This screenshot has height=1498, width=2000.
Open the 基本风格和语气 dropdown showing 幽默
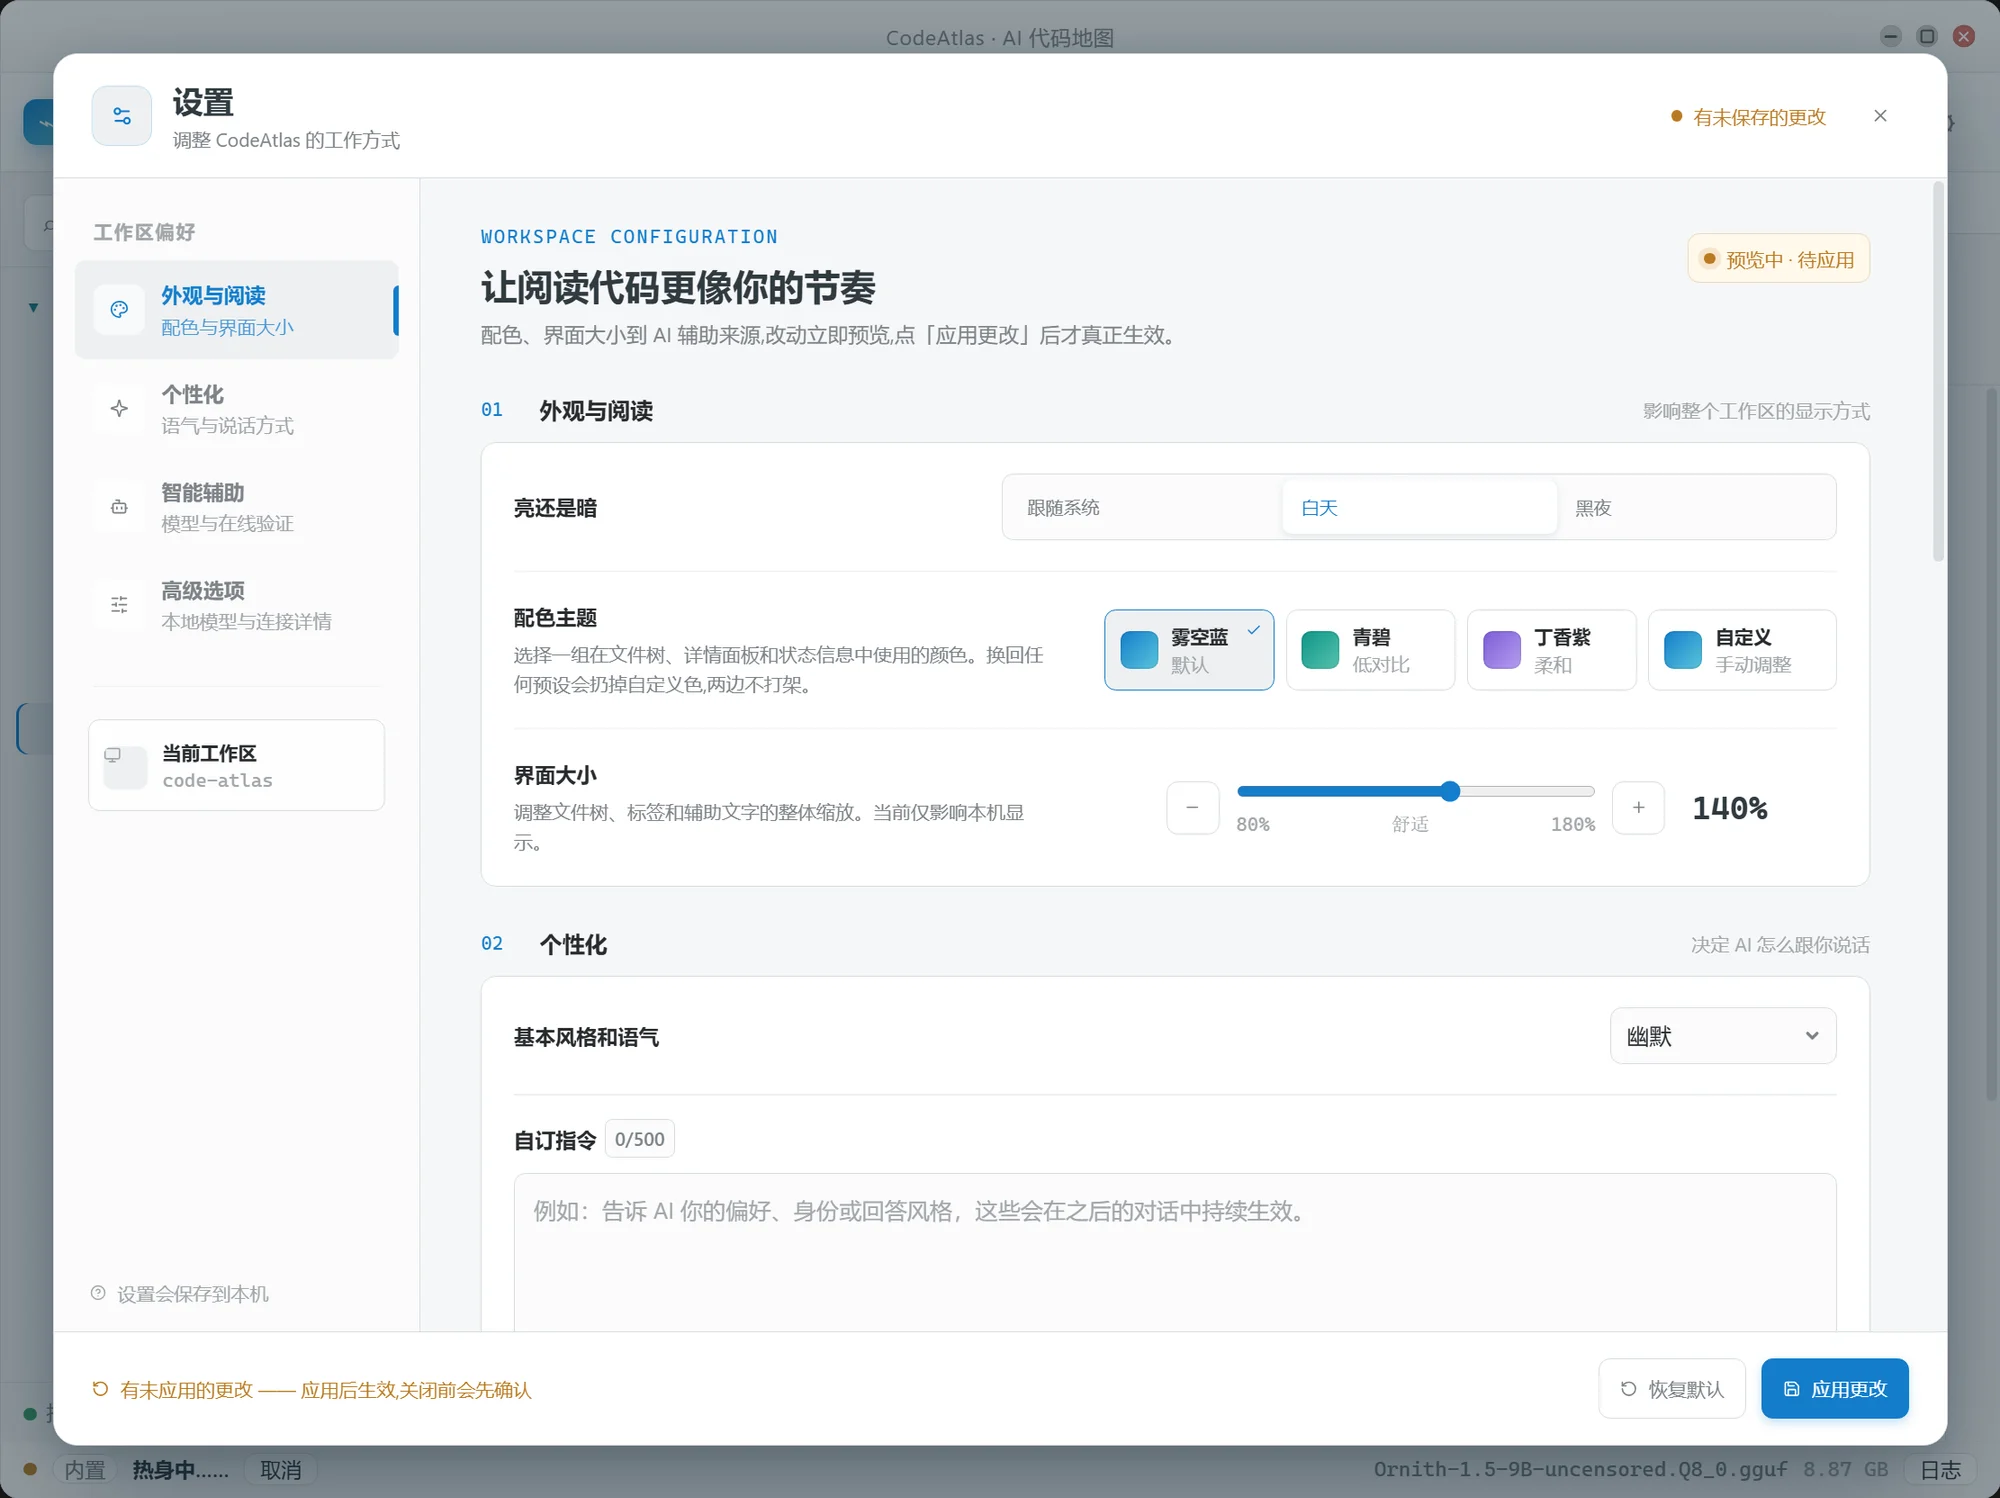click(x=1723, y=1036)
